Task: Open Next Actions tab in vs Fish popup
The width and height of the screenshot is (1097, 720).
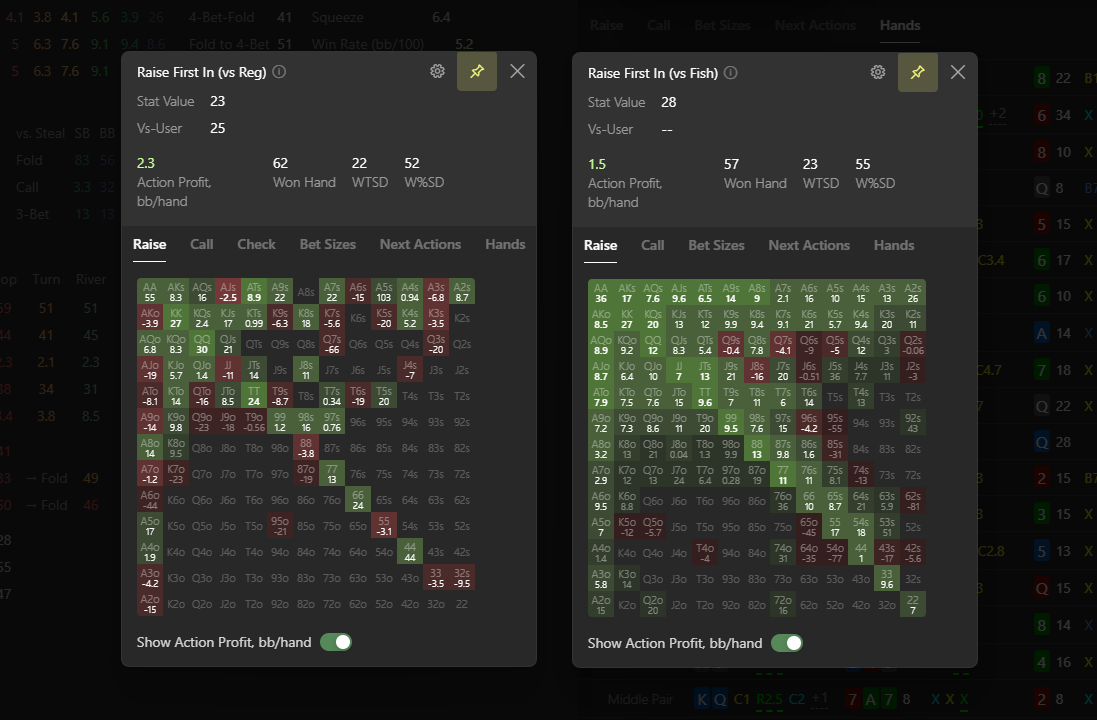Action: click(809, 246)
